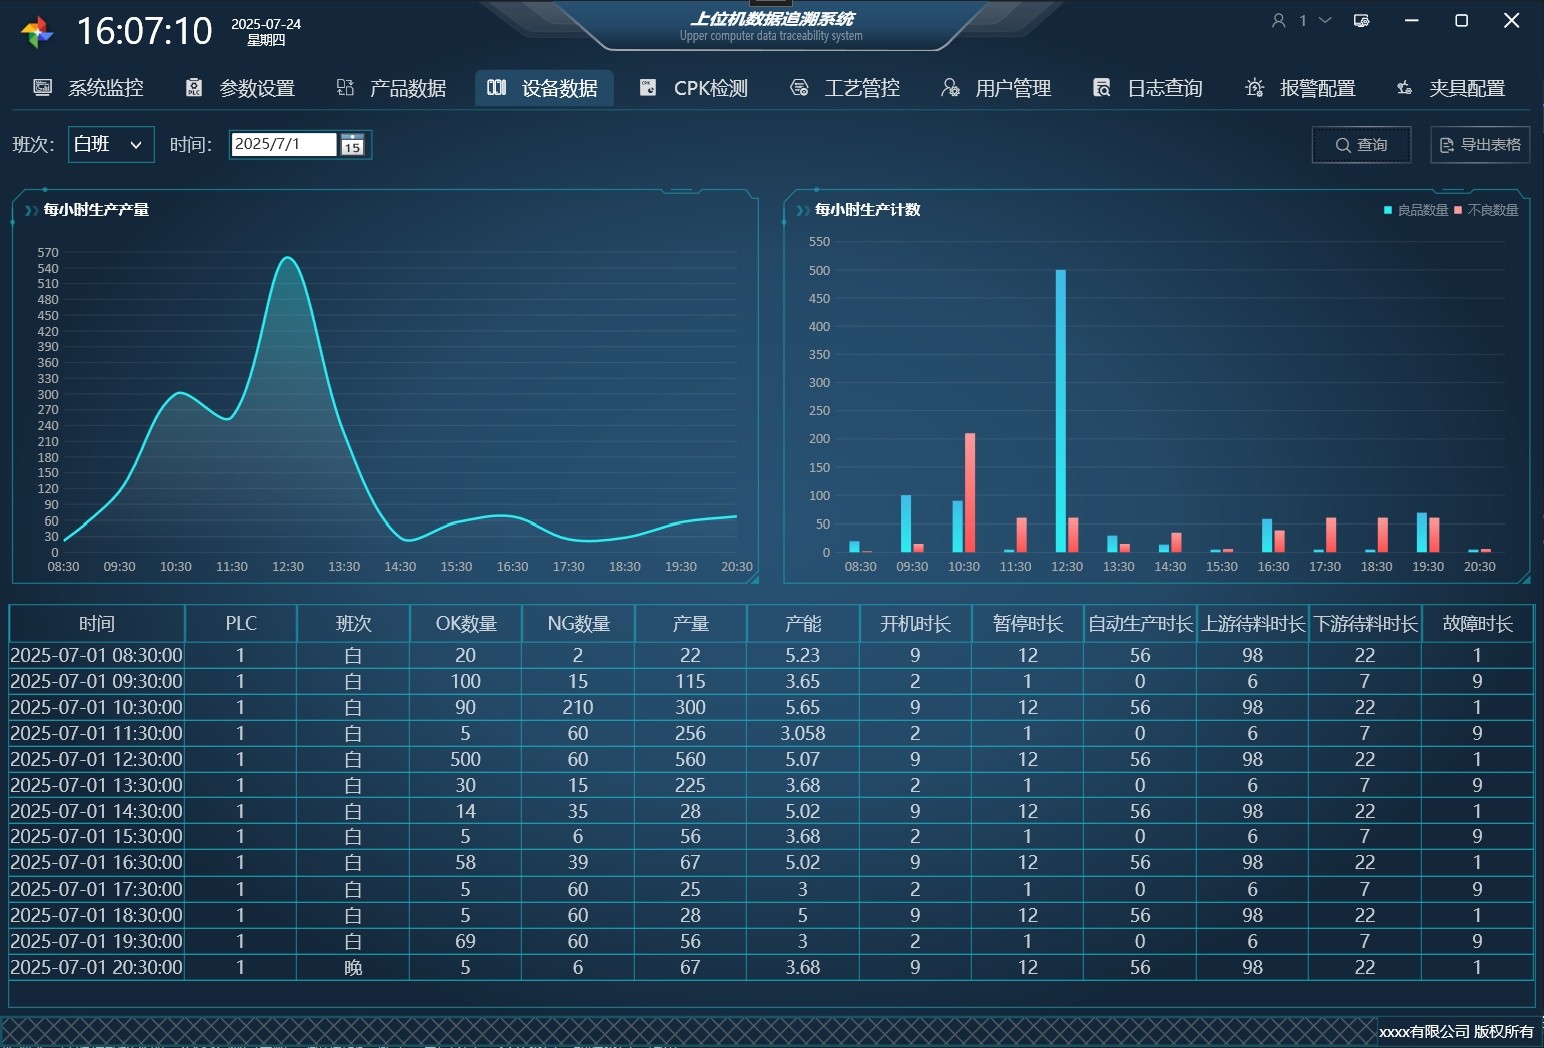Expand the user account dropdown chevron
The height and width of the screenshot is (1048, 1544).
point(1325,21)
